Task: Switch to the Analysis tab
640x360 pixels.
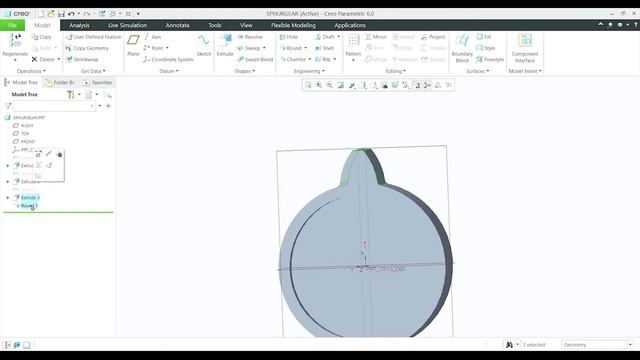Action: tap(79, 25)
